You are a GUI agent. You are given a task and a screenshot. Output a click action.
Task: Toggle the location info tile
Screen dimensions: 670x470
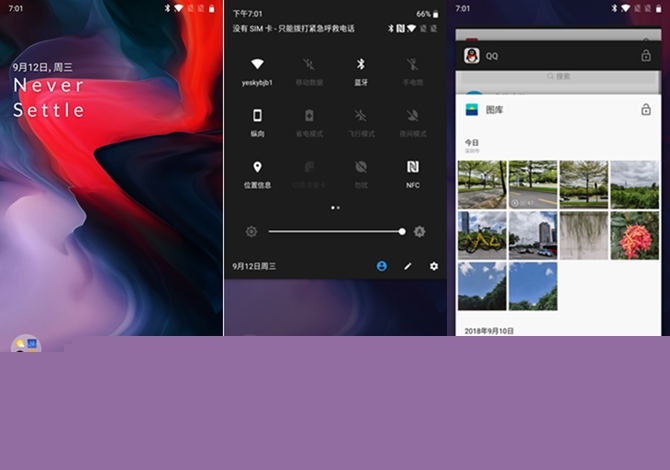[x=257, y=167]
